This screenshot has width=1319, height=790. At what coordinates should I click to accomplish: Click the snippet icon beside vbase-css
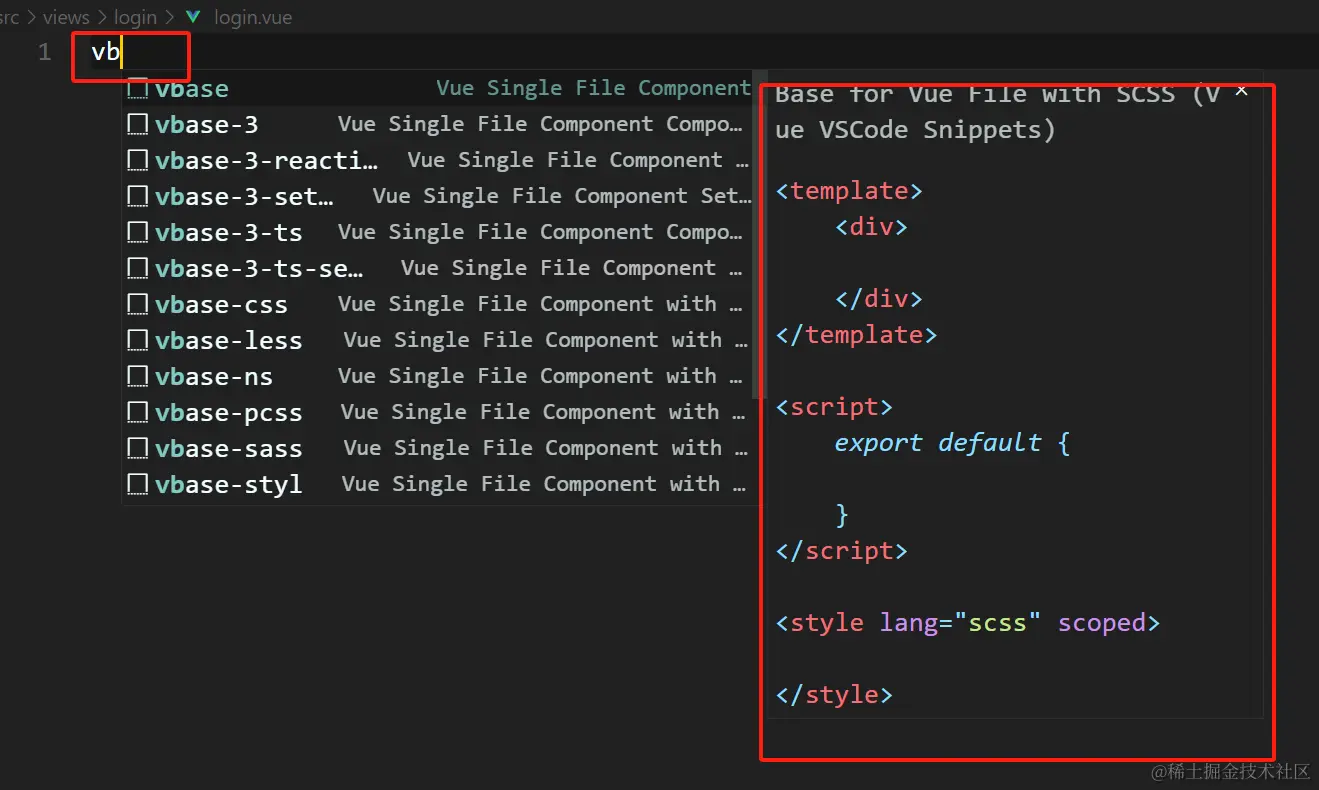(138, 304)
